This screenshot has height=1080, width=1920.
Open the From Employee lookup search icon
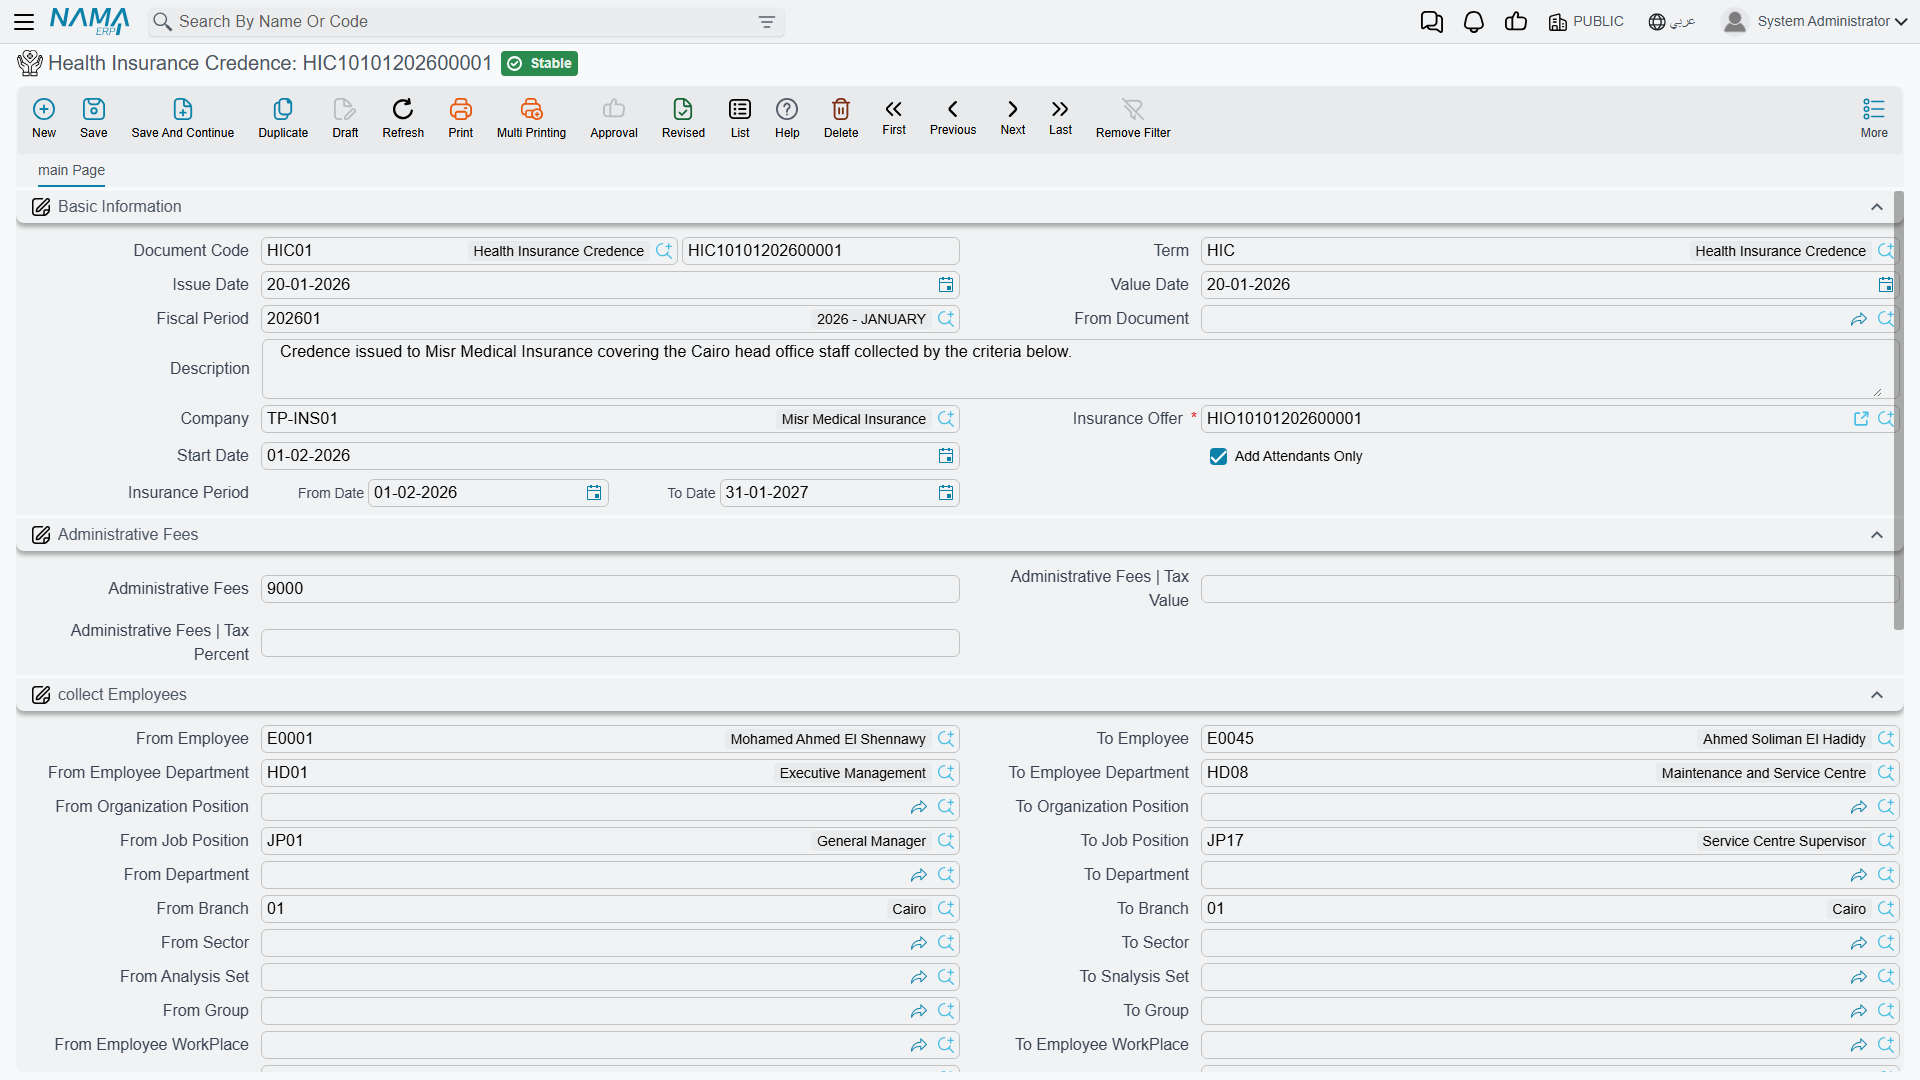click(x=946, y=739)
